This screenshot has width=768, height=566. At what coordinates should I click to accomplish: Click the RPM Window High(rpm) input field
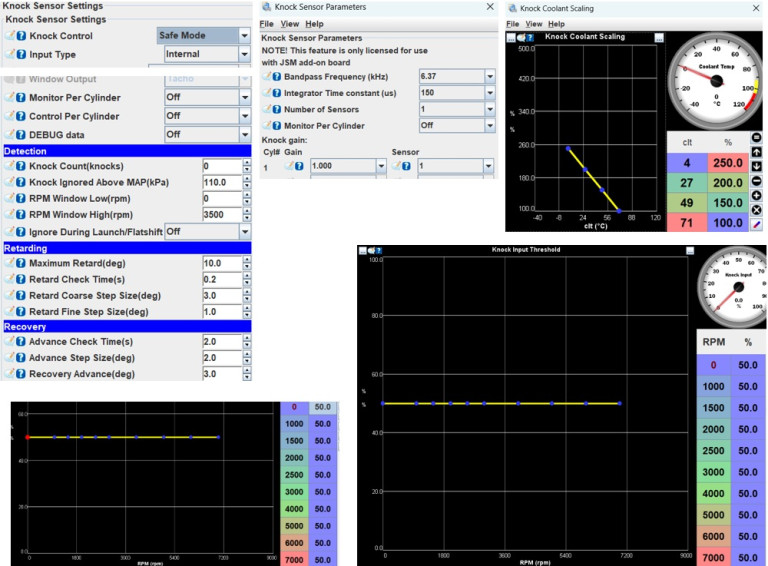[x=220, y=215]
